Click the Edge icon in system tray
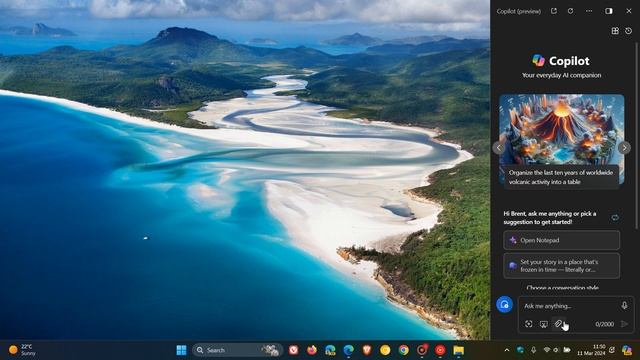 point(520,350)
